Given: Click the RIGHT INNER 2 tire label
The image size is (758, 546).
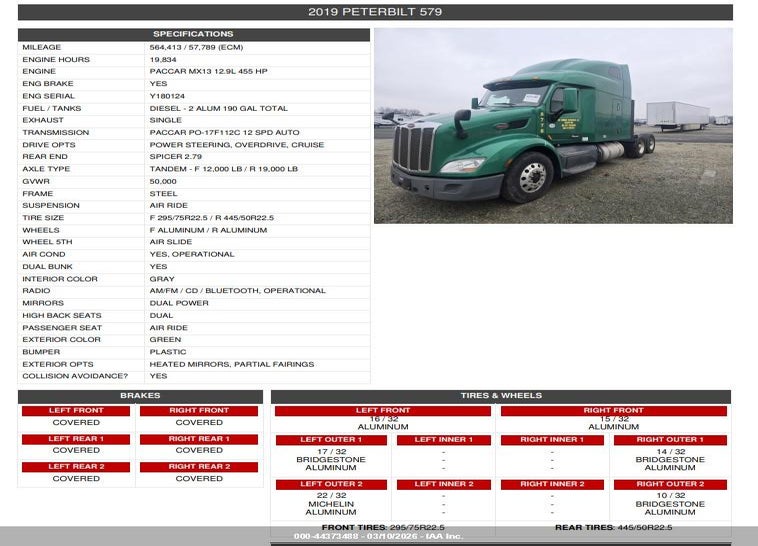Looking at the screenshot, I should [x=552, y=485].
